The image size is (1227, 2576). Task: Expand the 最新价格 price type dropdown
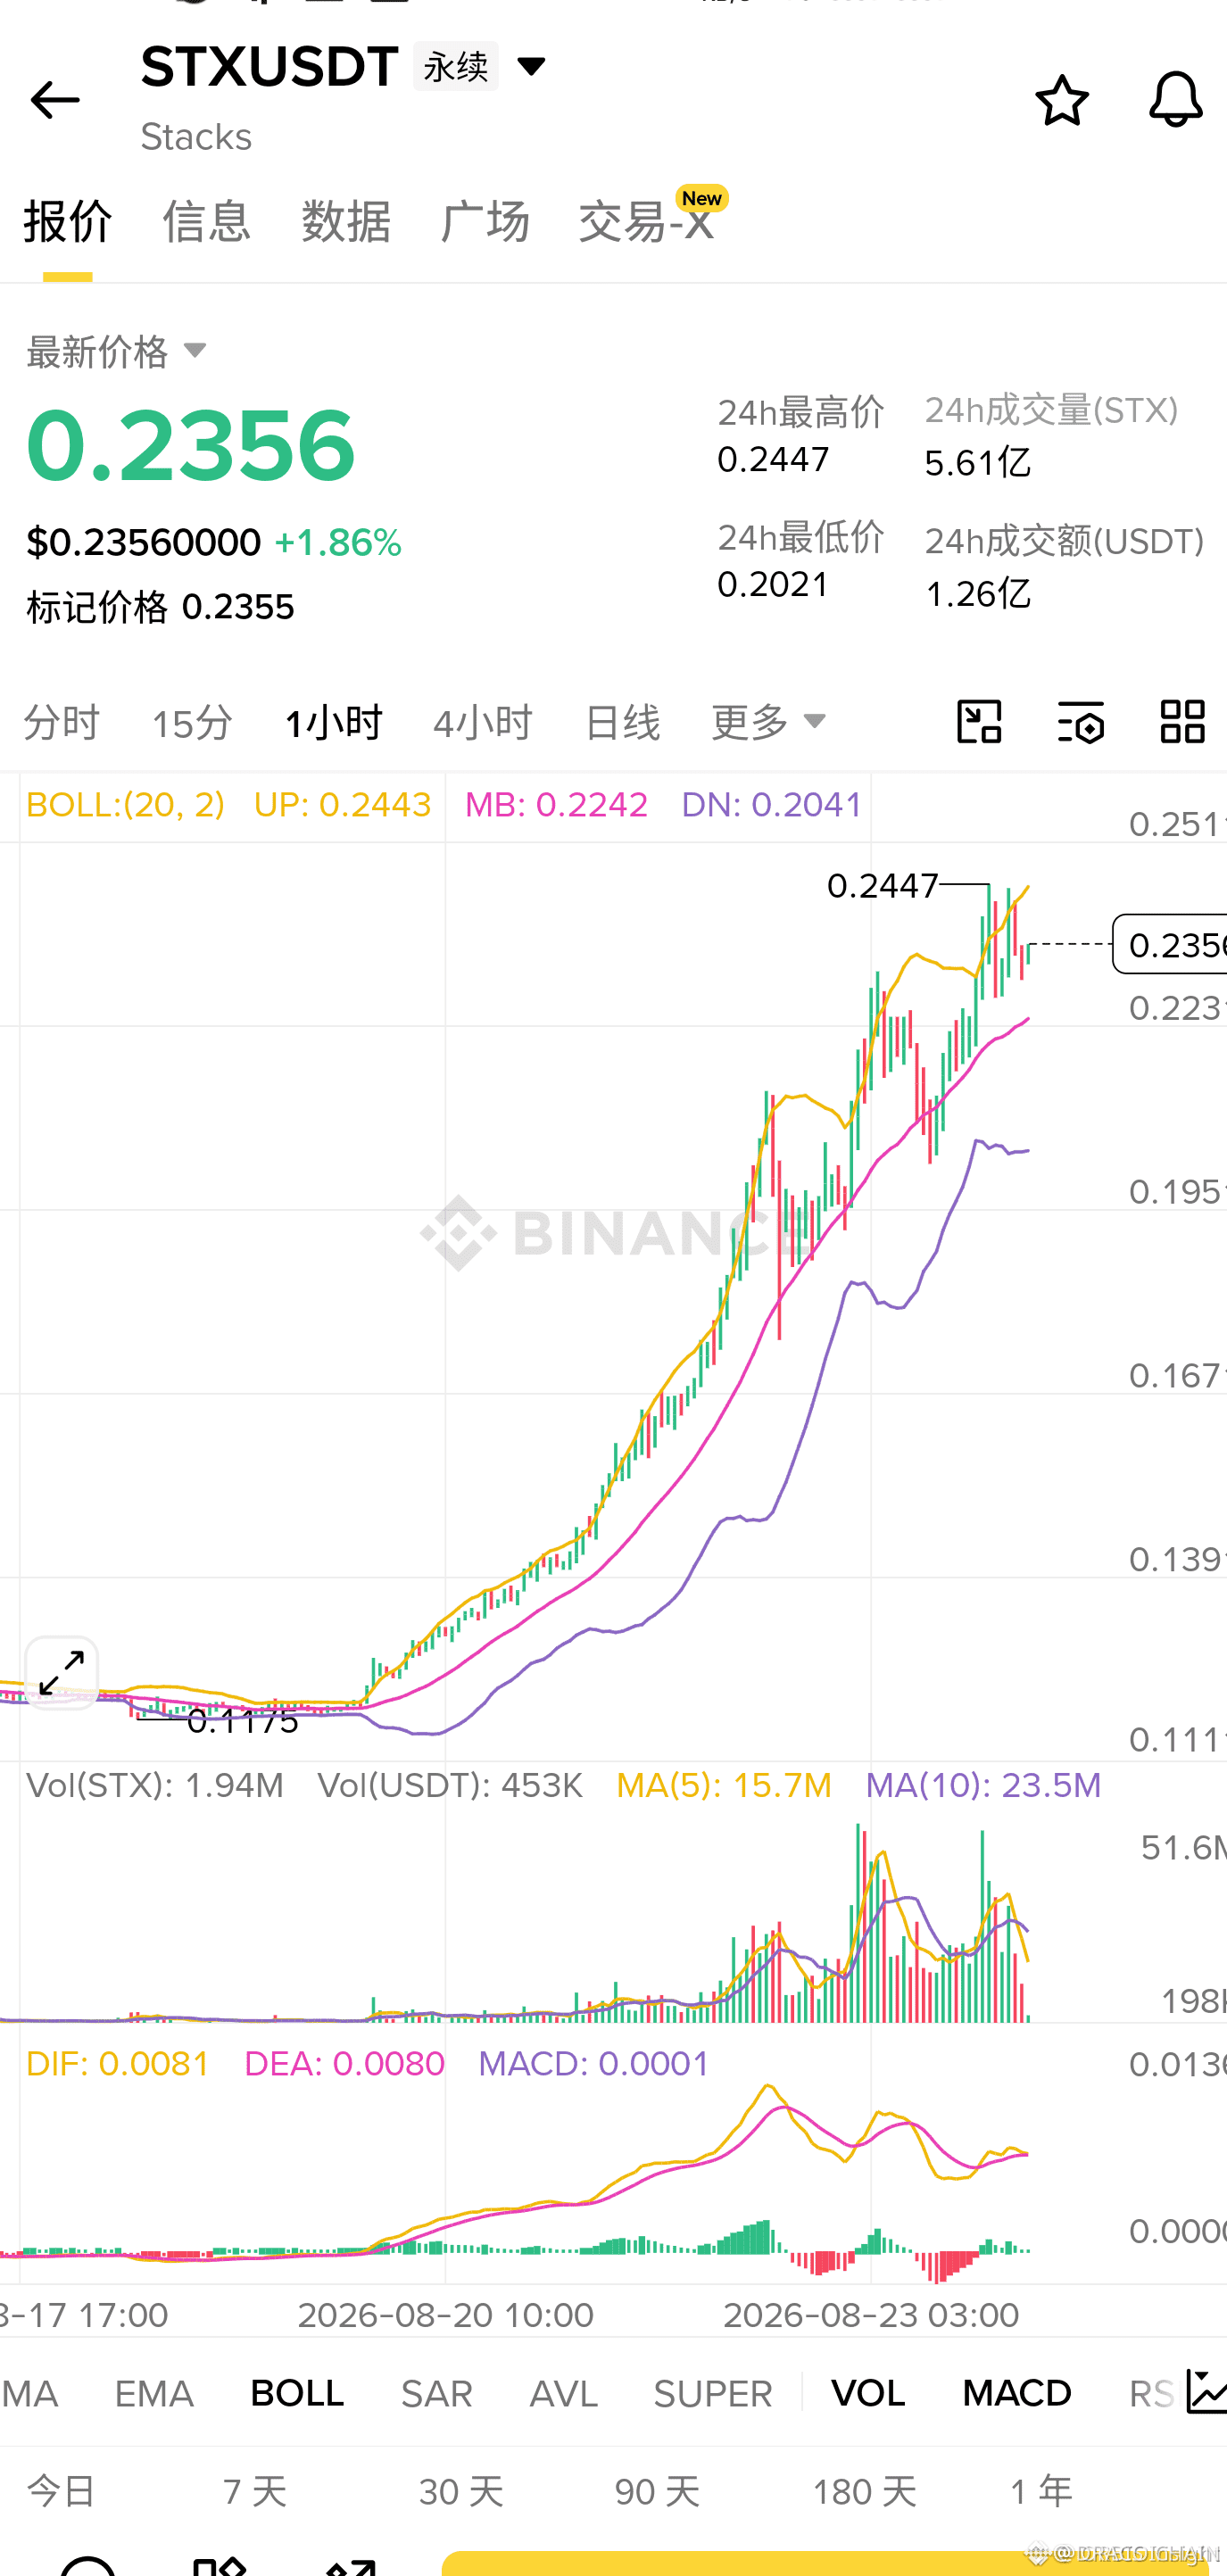[x=195, y=350]
